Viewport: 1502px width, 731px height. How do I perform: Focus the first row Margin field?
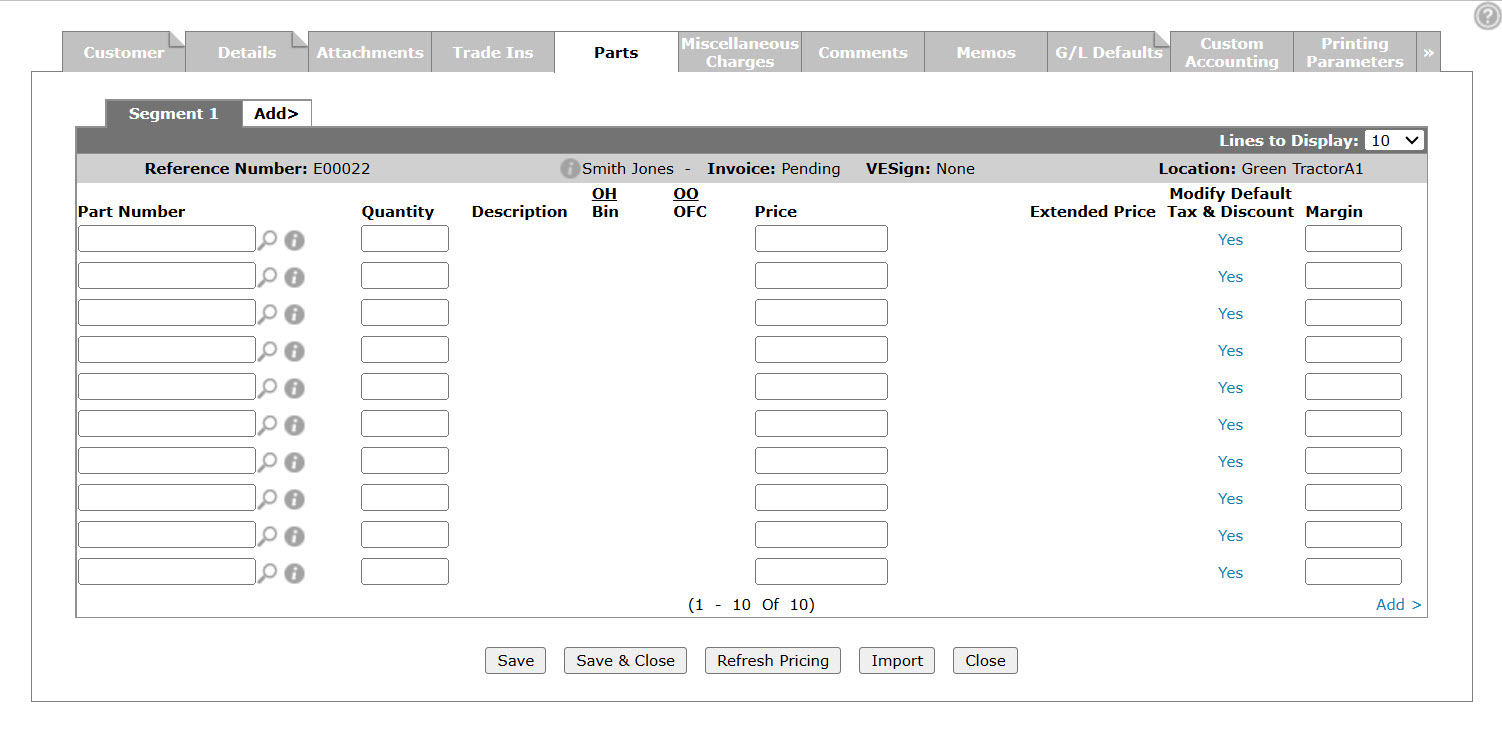point(1353,238)
